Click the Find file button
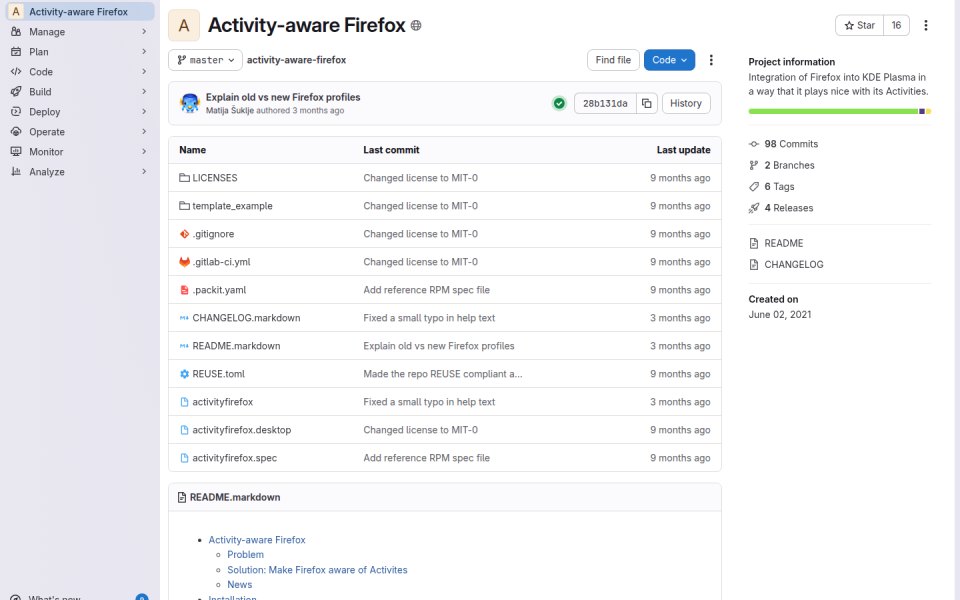Screen dimensions: 960x600 click(x=613, y=60)
